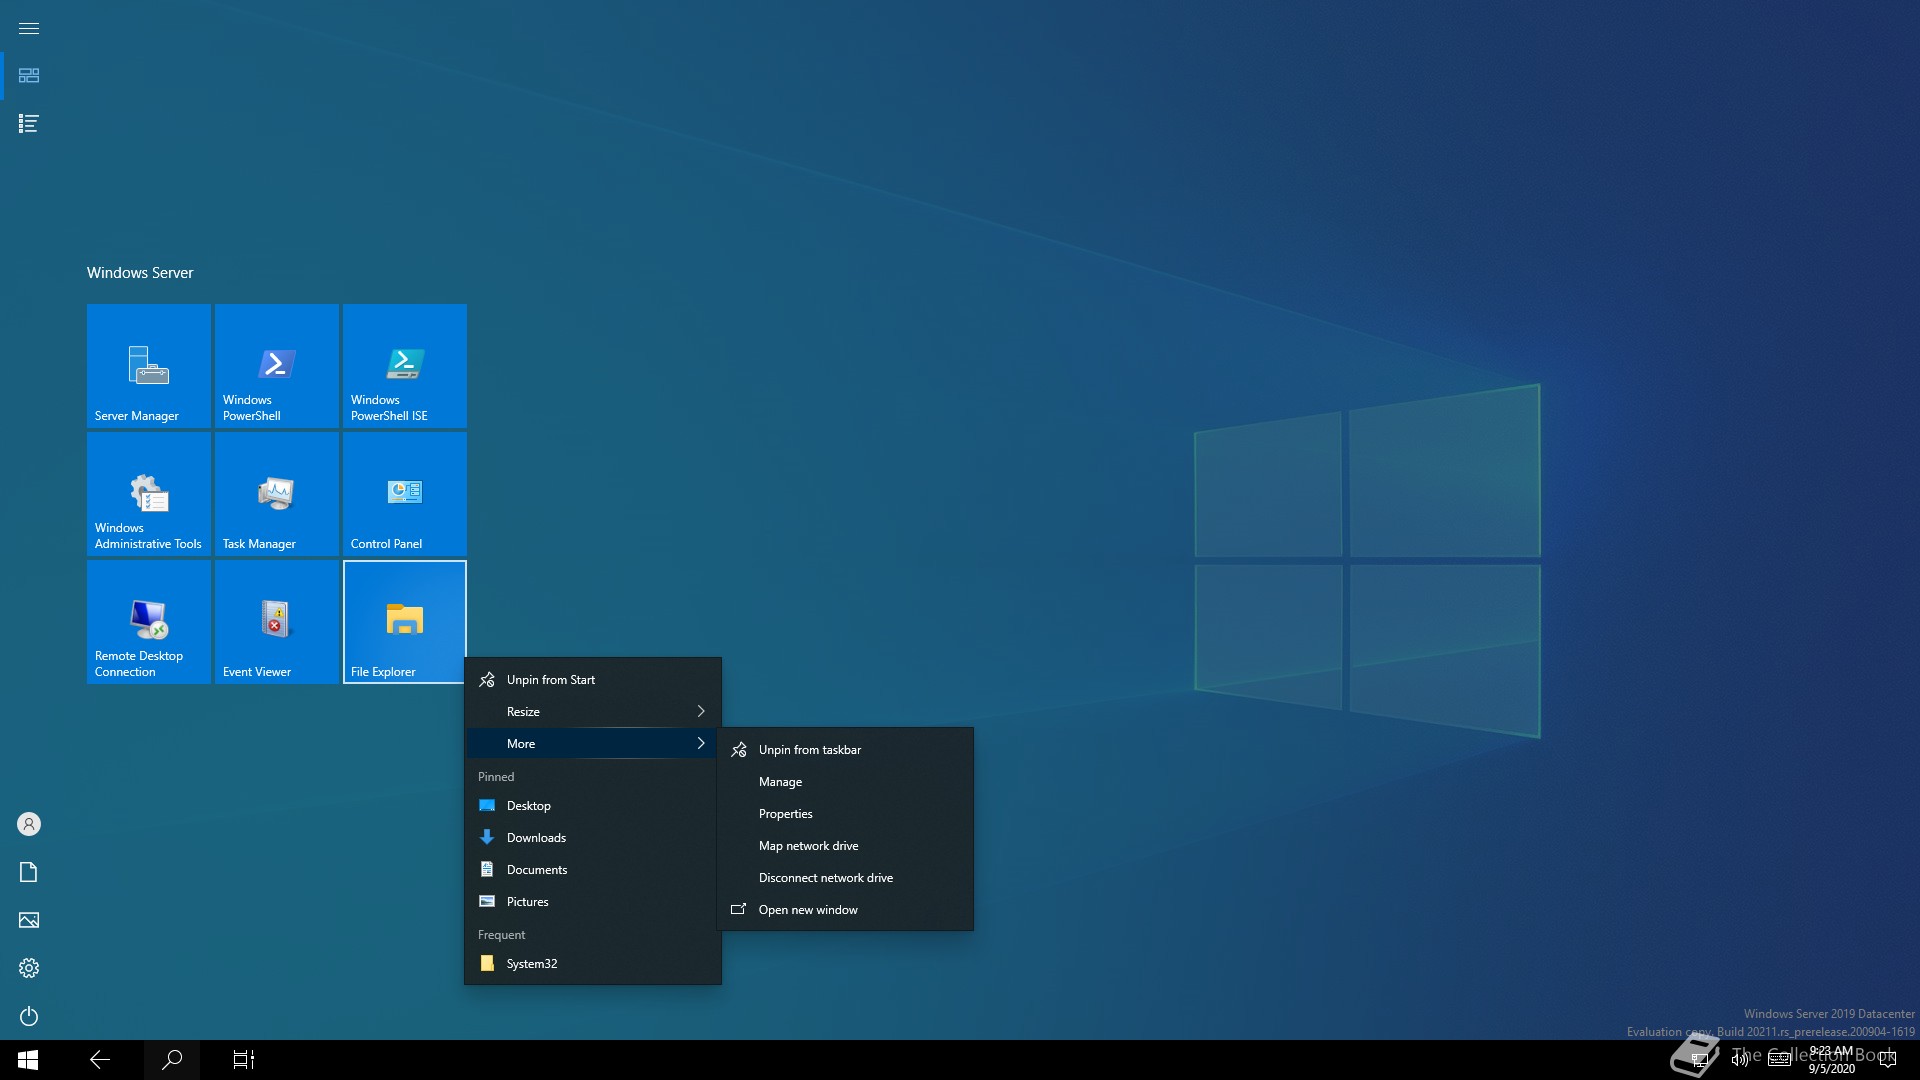Open Documents from the Start sidebar
Screen dimensions: 1920x1080
tap(29, 872)
